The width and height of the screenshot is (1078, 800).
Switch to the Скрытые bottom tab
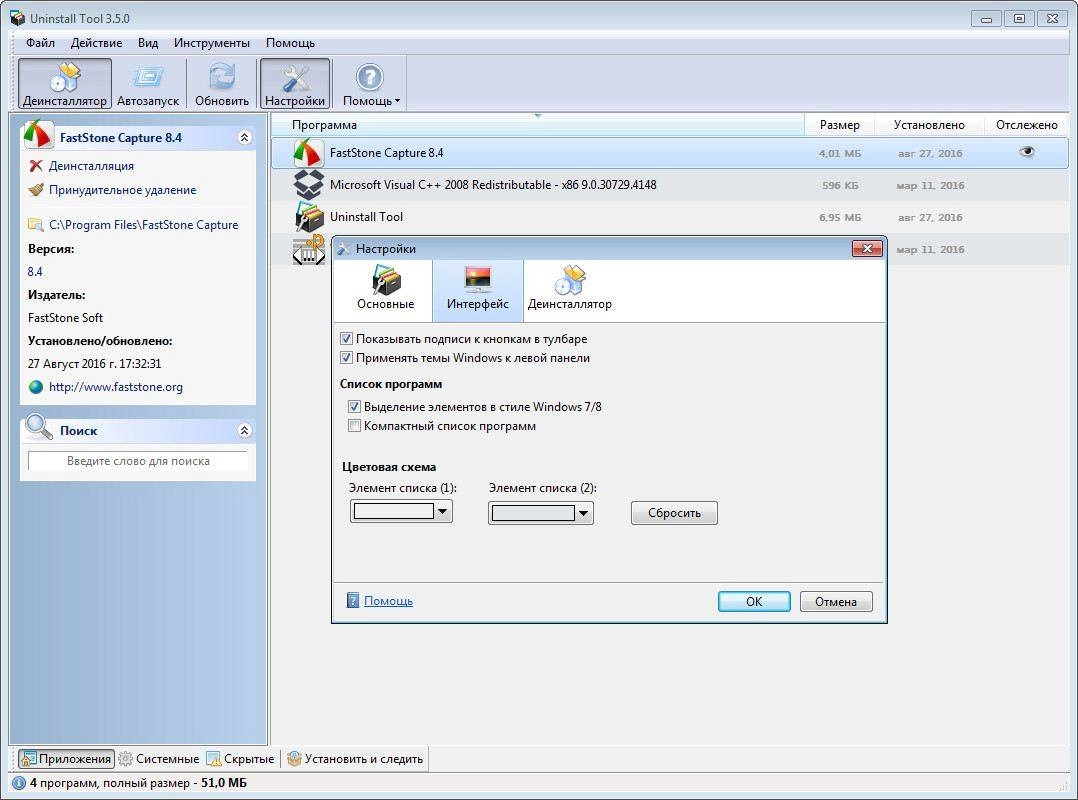point(241,759)
